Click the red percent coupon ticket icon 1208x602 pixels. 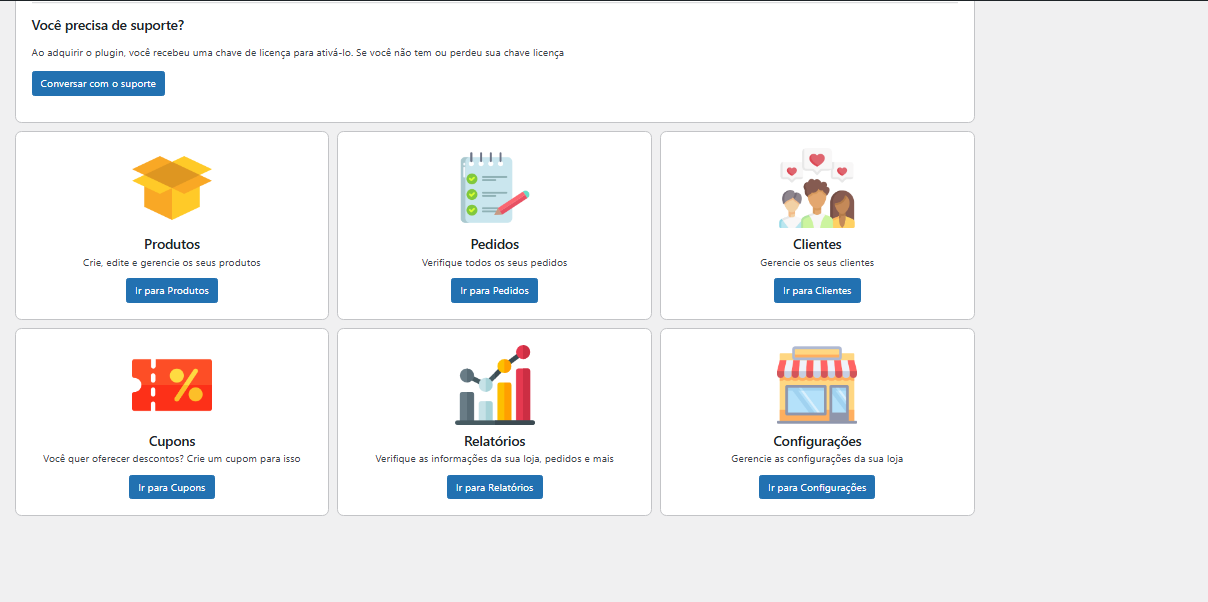[172, 385]
